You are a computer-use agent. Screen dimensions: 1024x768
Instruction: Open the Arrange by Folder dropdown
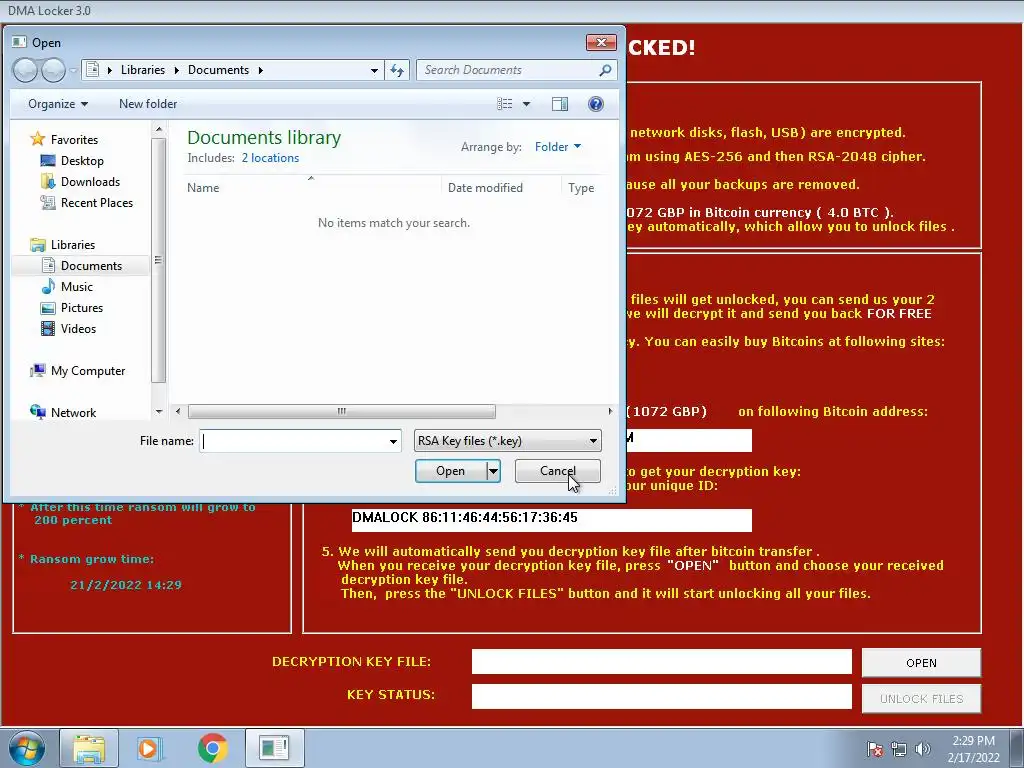pyautogui.click(x=558, y=147)
